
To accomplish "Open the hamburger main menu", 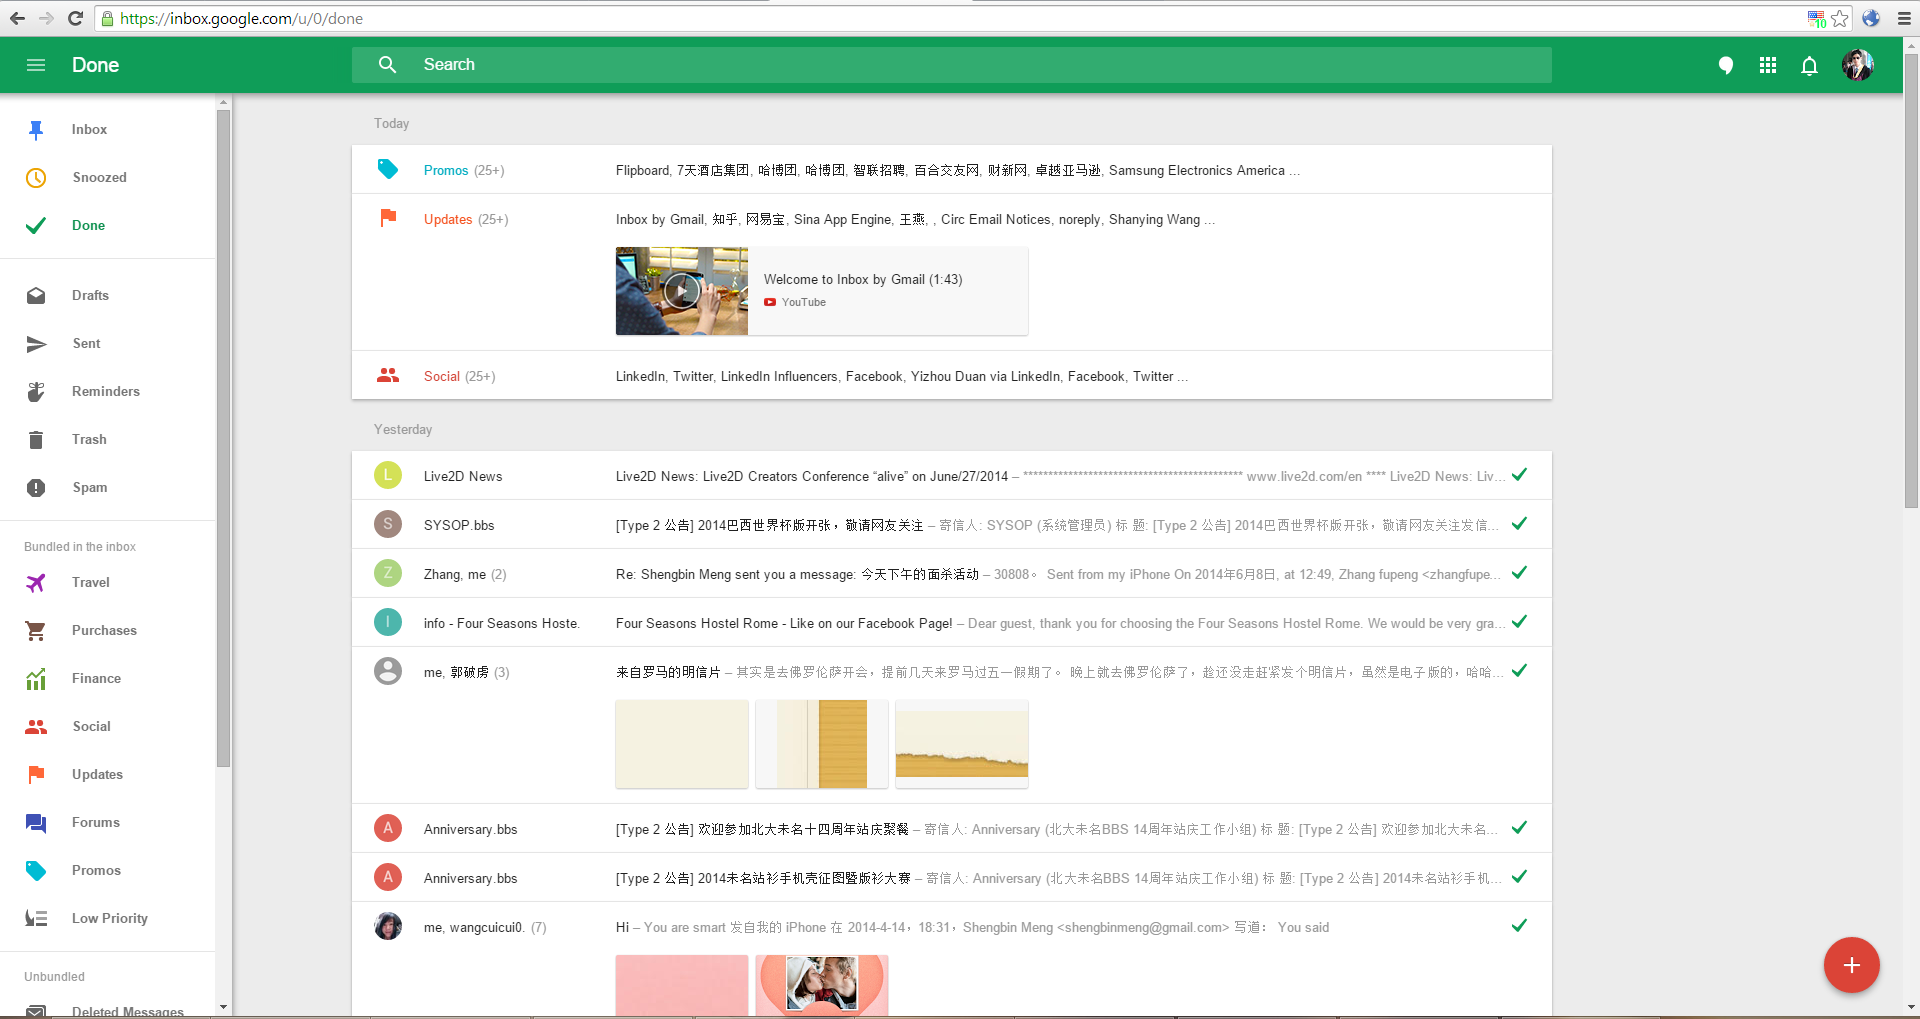I will pyautogui.click(x=36, y=65).
